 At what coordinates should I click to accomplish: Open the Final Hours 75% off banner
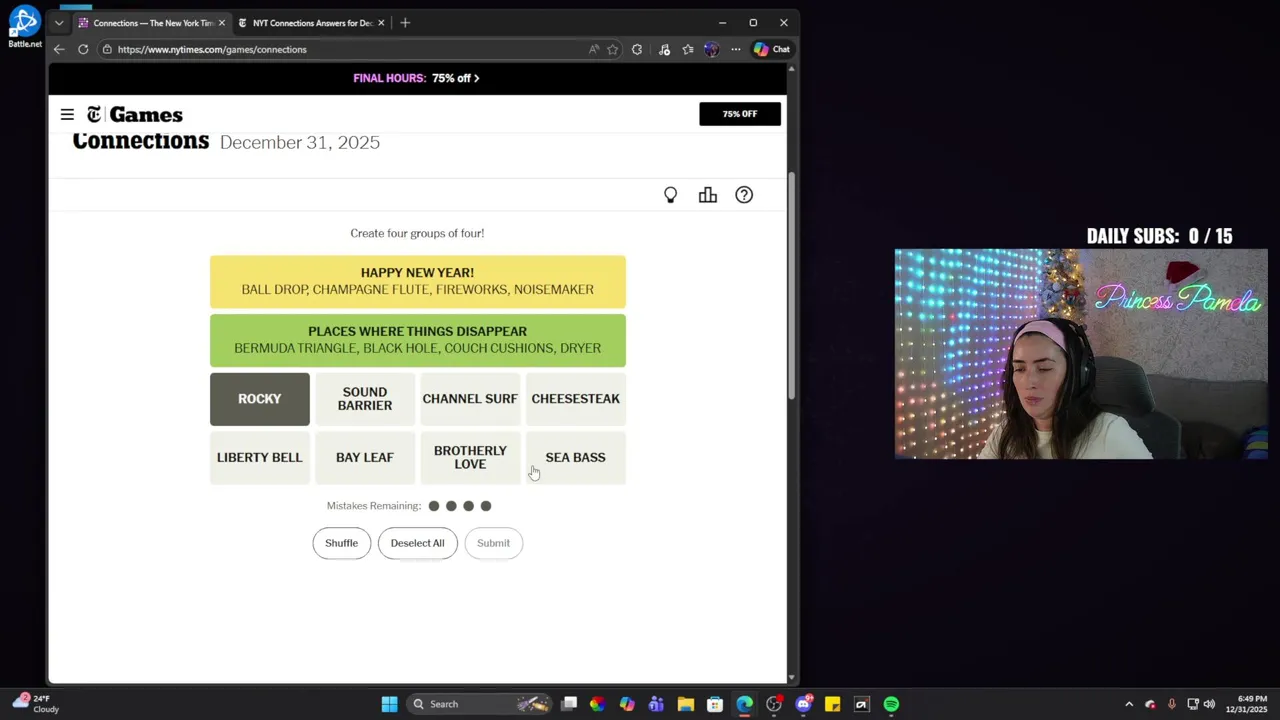point(417,78)
